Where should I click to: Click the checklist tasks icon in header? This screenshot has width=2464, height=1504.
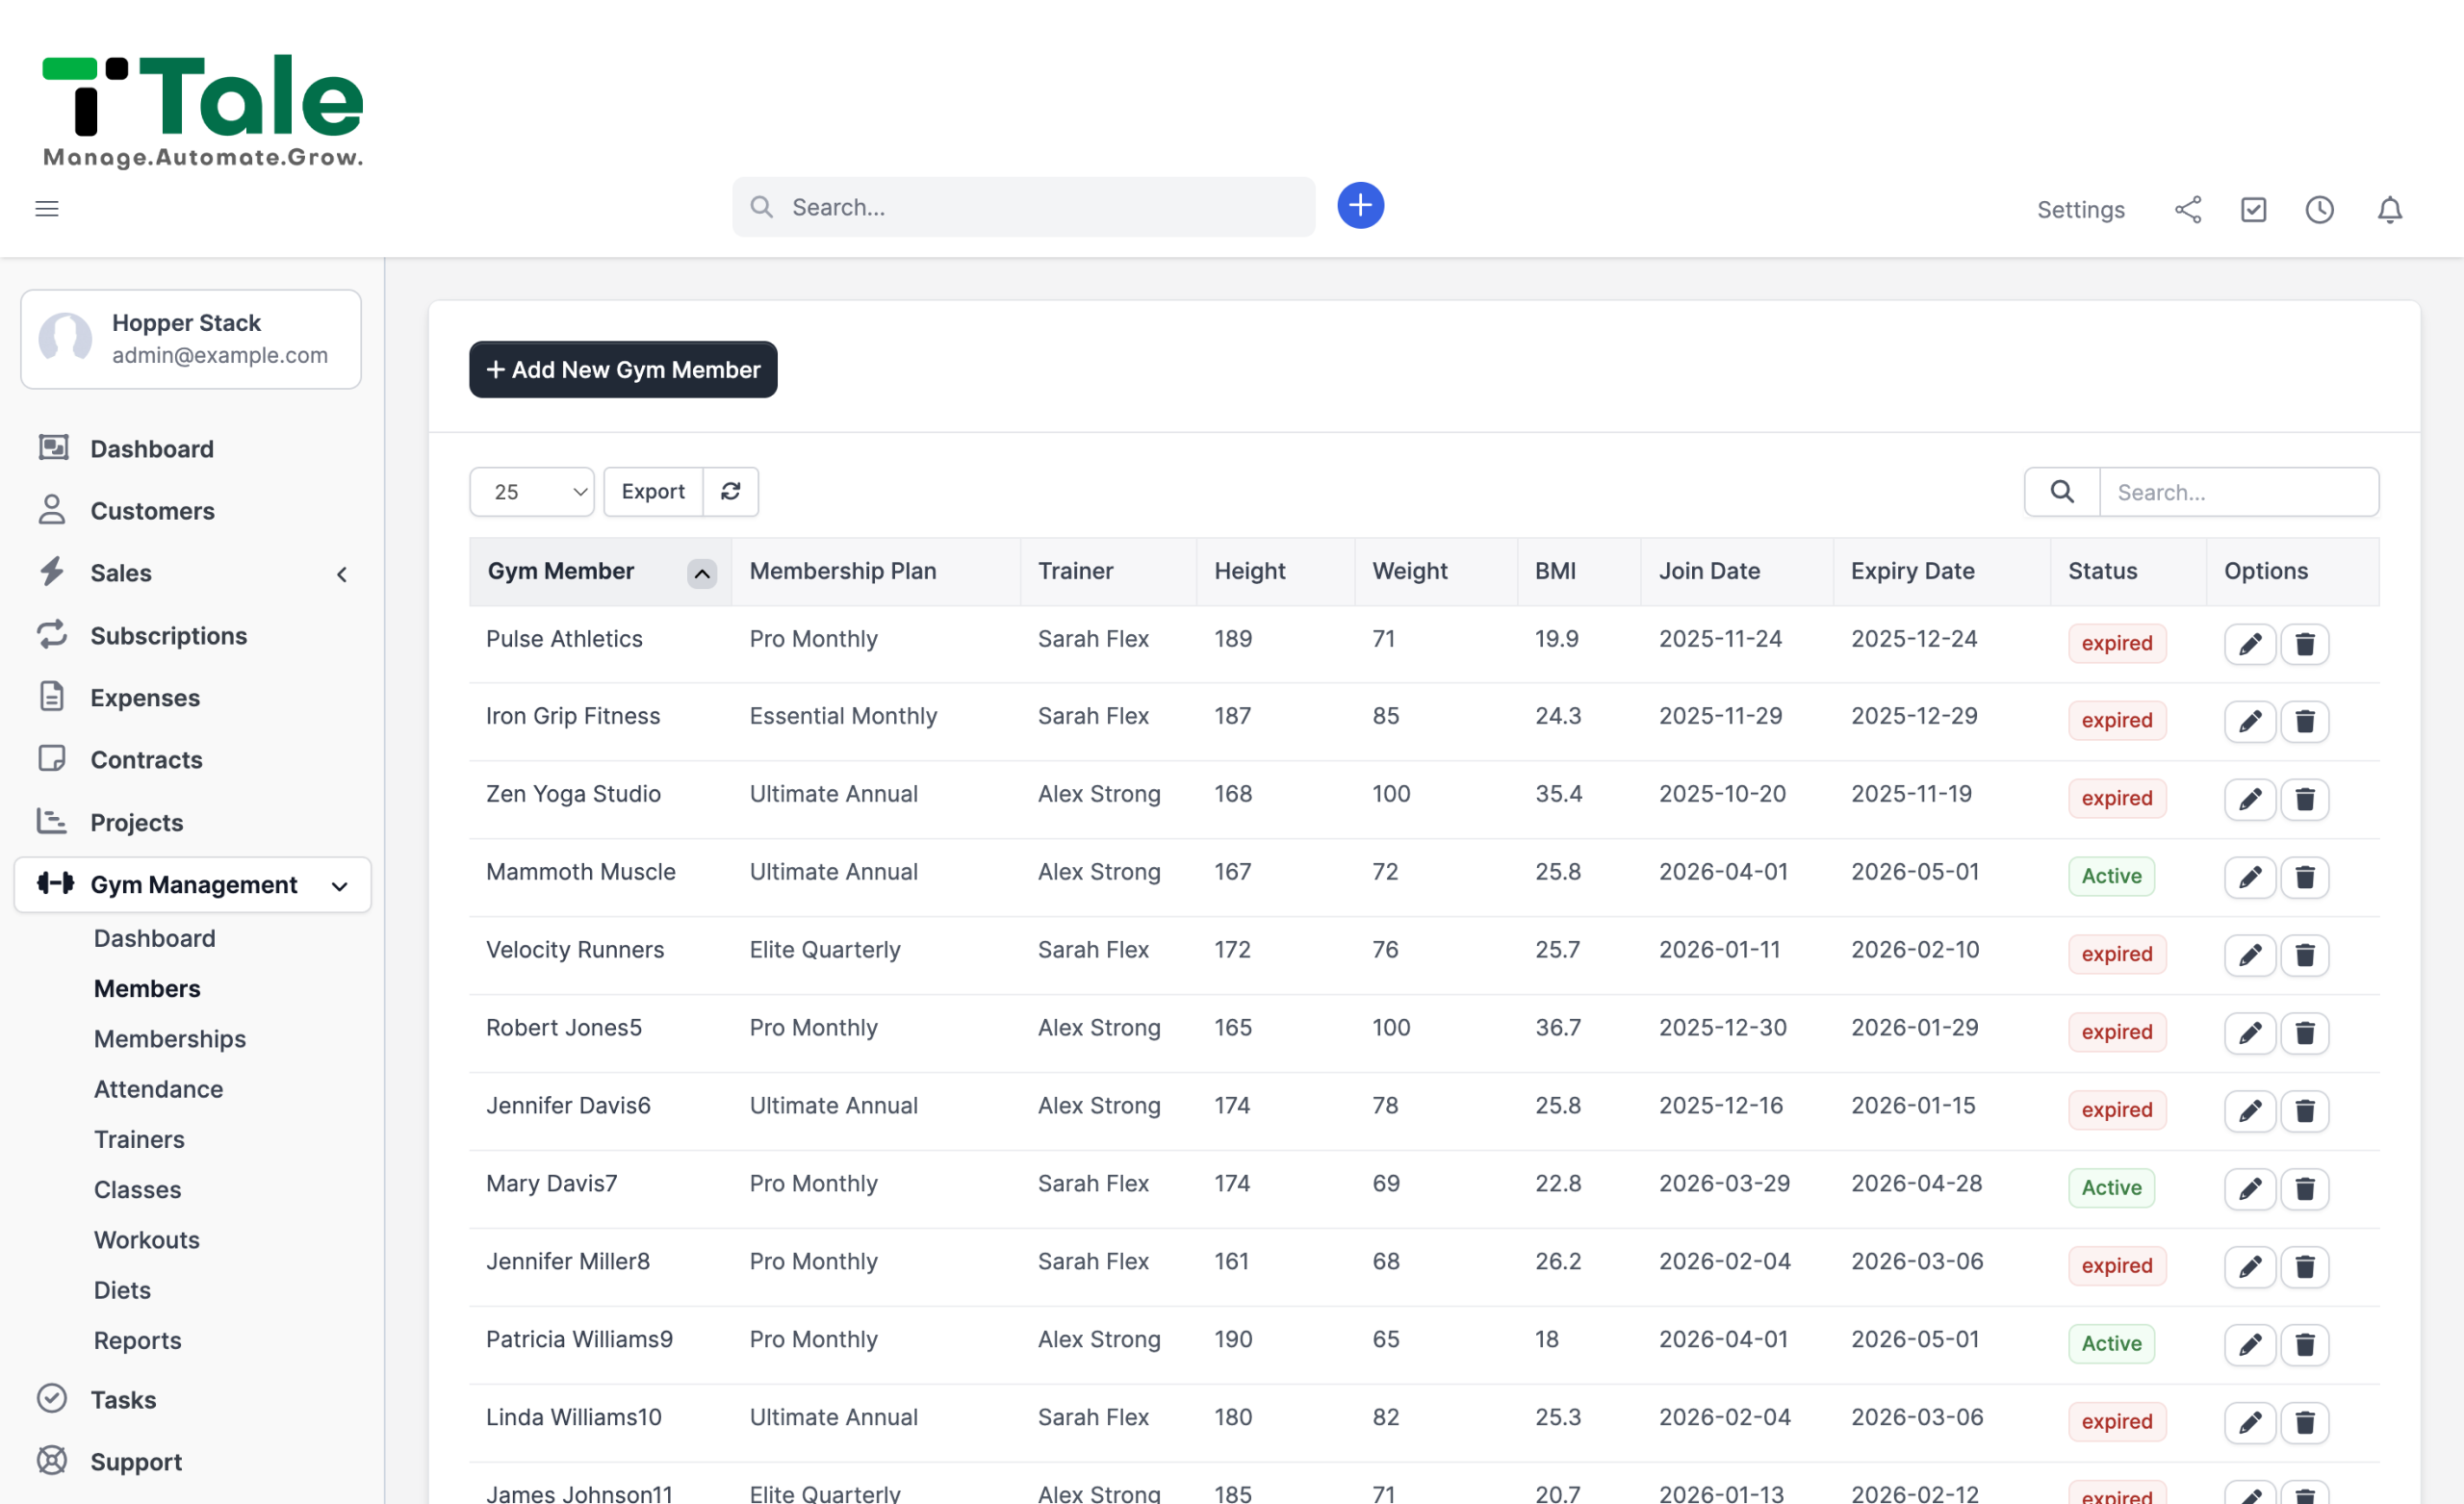[x=2253, y=209]
